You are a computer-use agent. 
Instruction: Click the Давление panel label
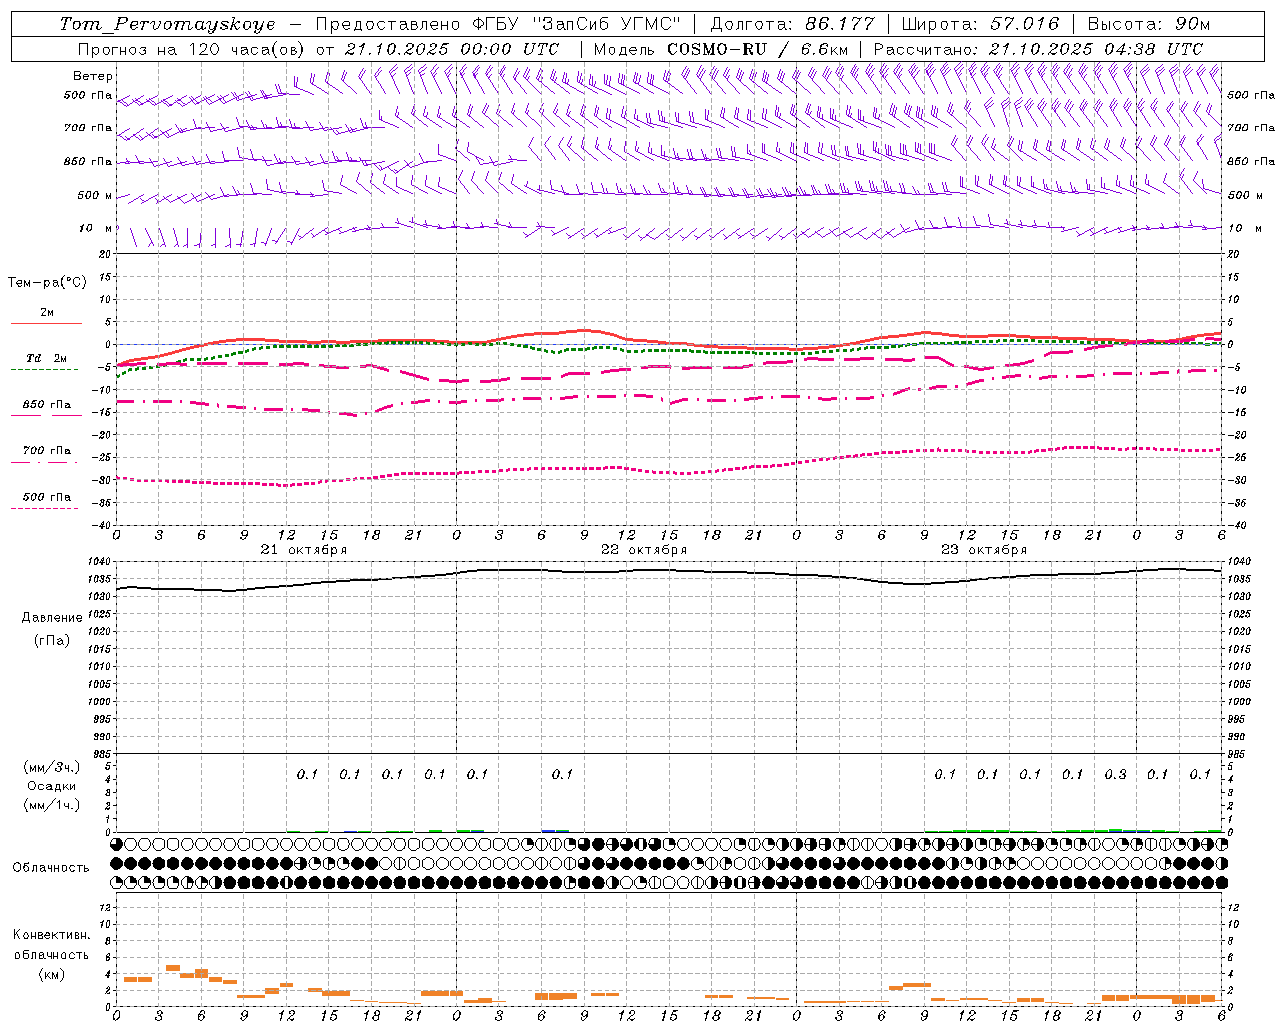click(52, 618)
